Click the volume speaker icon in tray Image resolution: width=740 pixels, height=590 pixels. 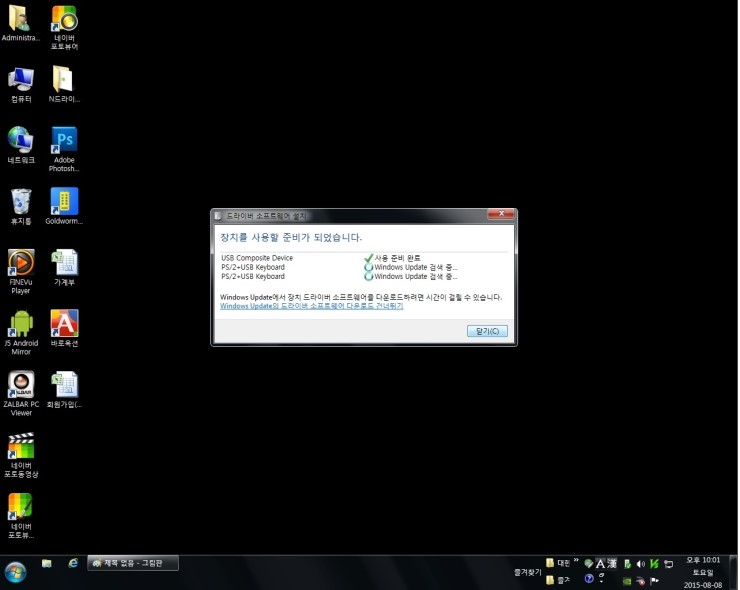click(641, 564)
